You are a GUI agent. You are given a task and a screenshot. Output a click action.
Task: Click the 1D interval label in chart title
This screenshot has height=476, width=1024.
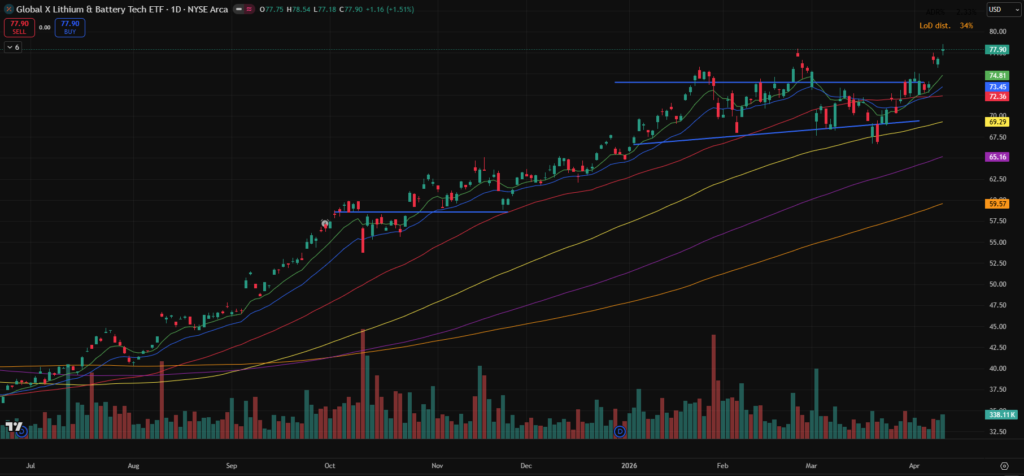tap(177, 9)
